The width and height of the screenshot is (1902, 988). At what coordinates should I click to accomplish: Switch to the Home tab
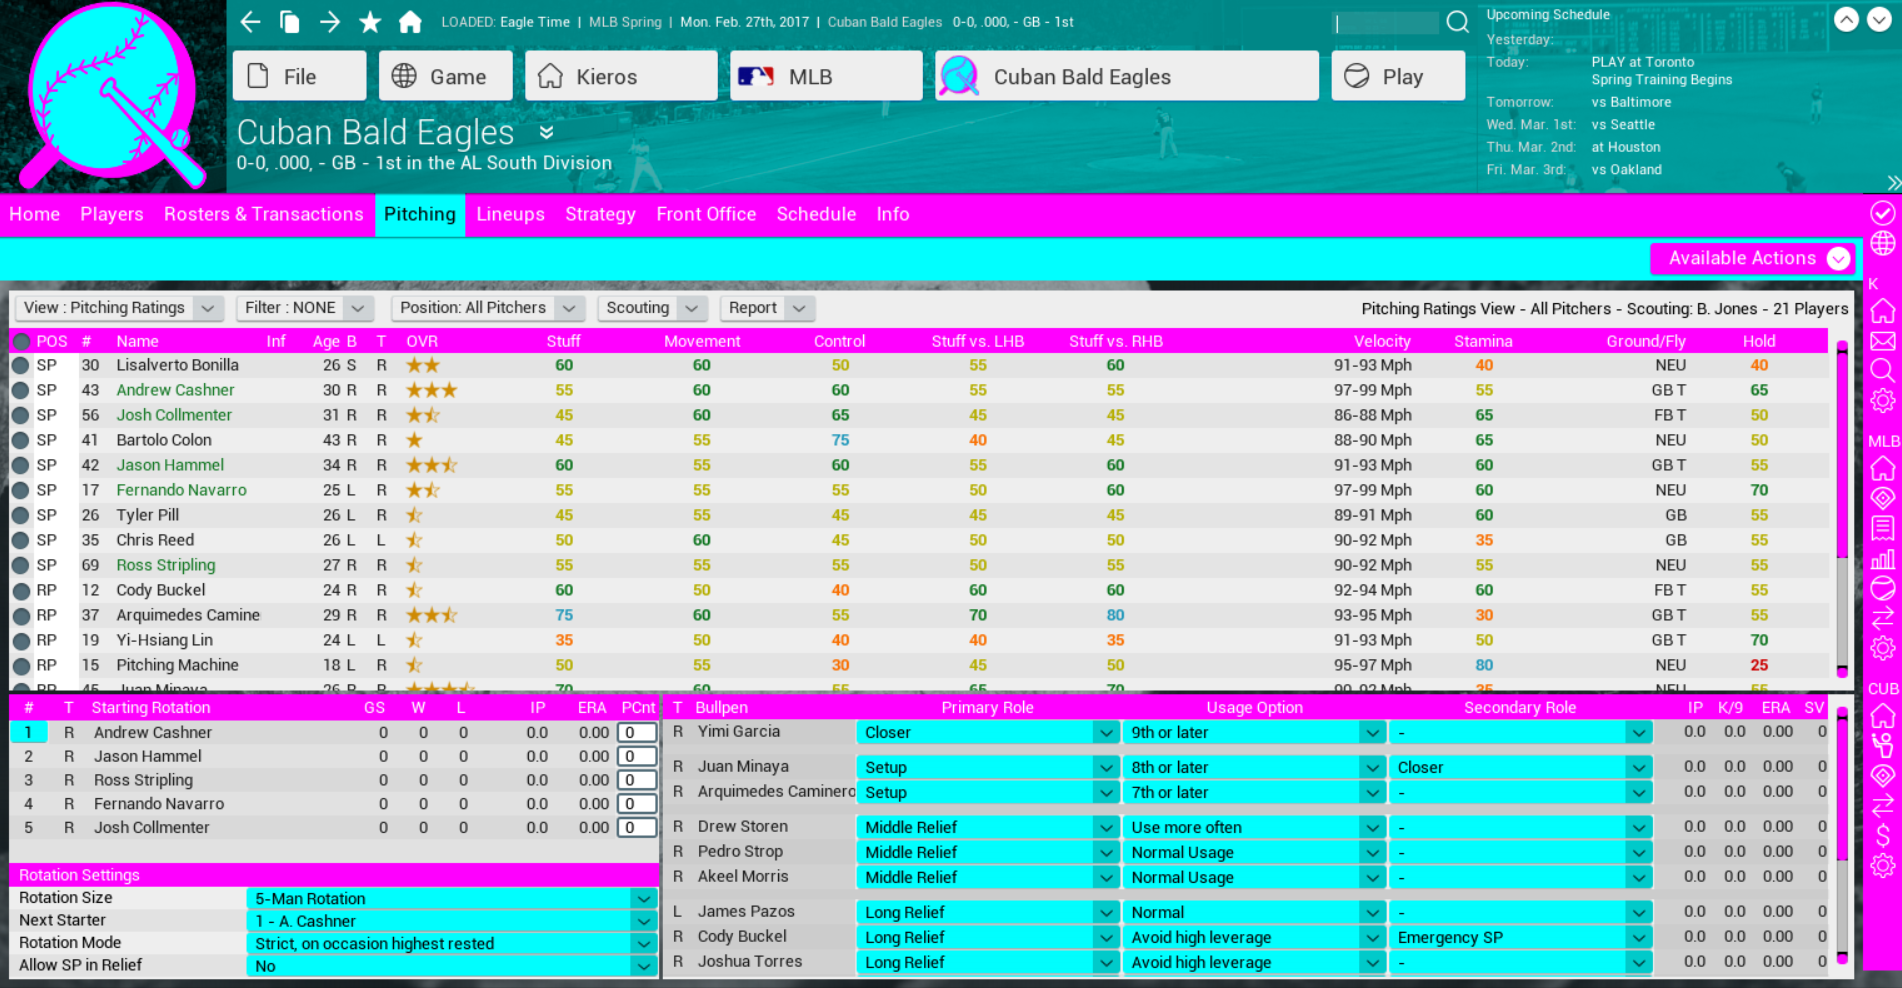(x=35, y=214)
